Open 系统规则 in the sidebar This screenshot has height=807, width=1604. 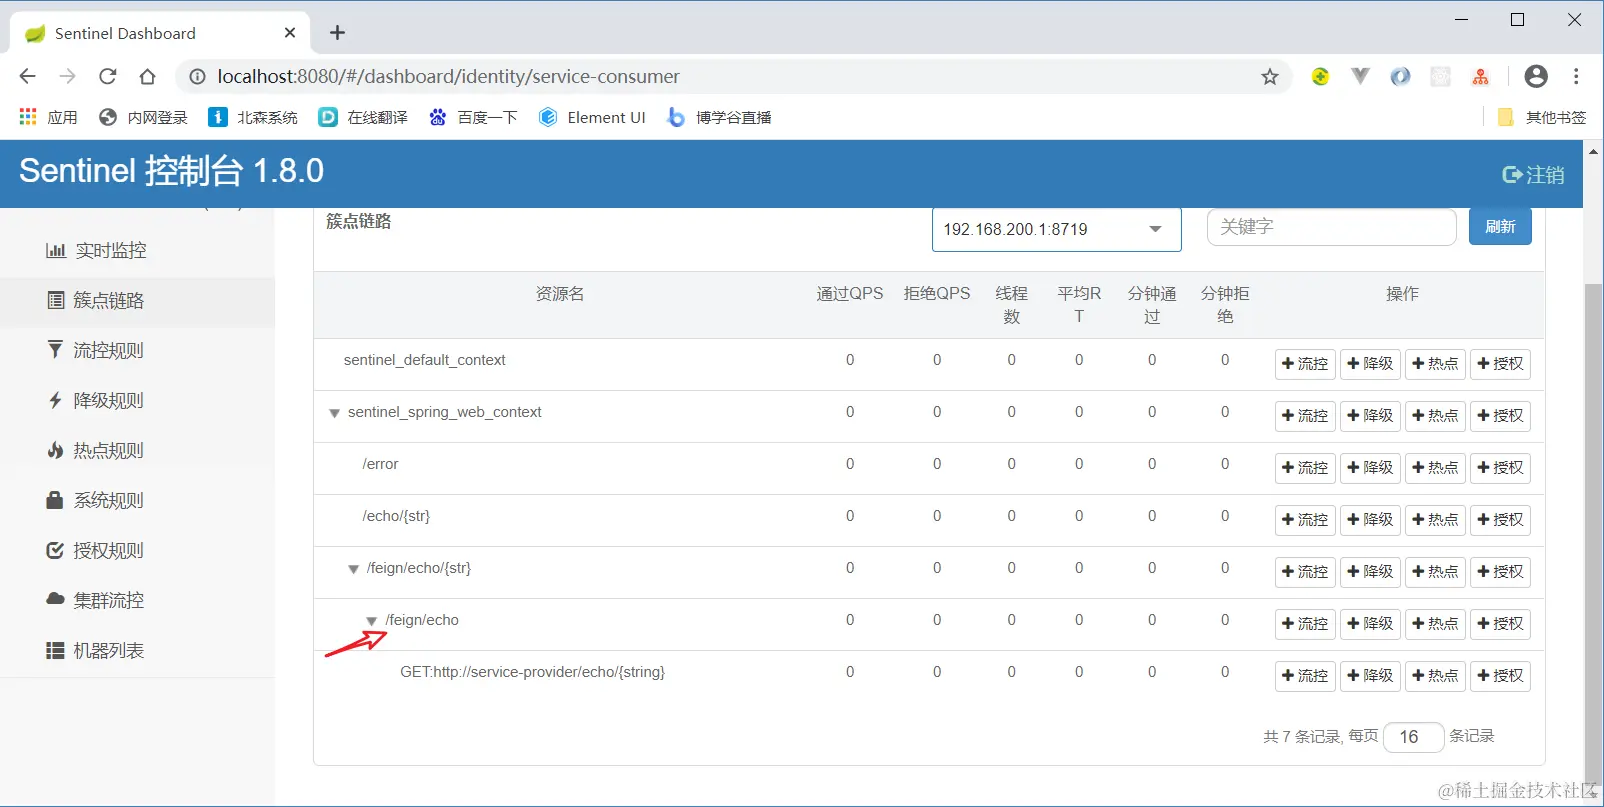click(96, 500)
